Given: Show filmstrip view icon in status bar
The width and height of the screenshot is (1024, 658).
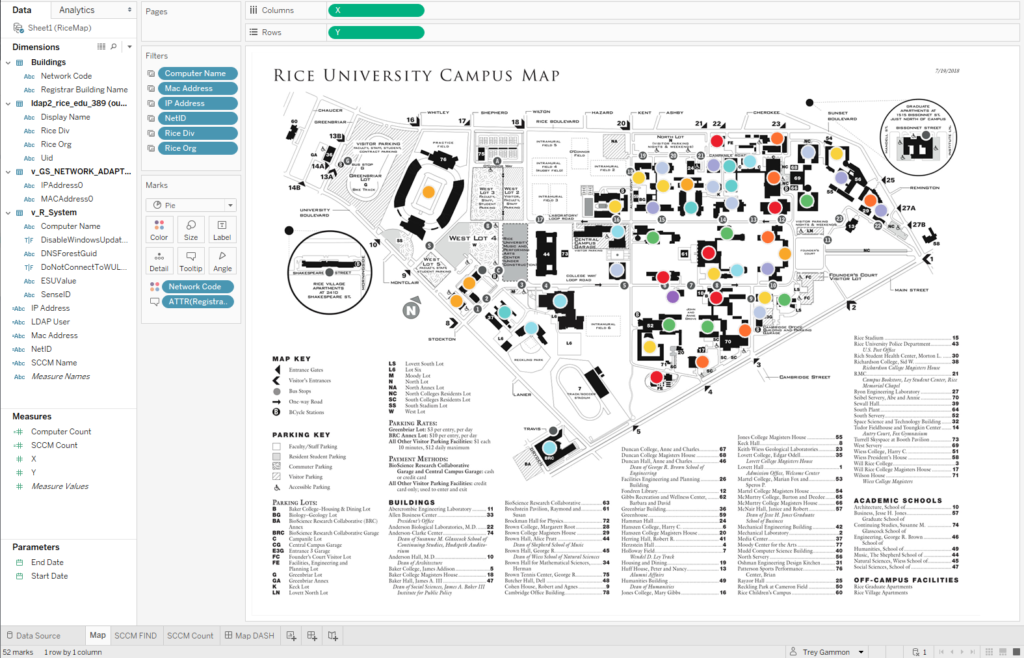Looking at the screenshot, I should [1001, 652].
